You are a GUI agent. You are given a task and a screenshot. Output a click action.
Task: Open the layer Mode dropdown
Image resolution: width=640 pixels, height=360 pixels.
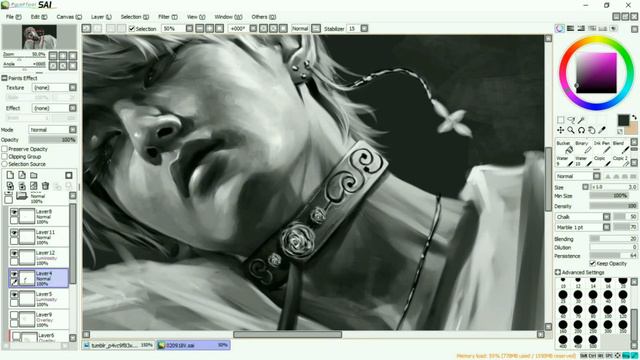[53, 129]
